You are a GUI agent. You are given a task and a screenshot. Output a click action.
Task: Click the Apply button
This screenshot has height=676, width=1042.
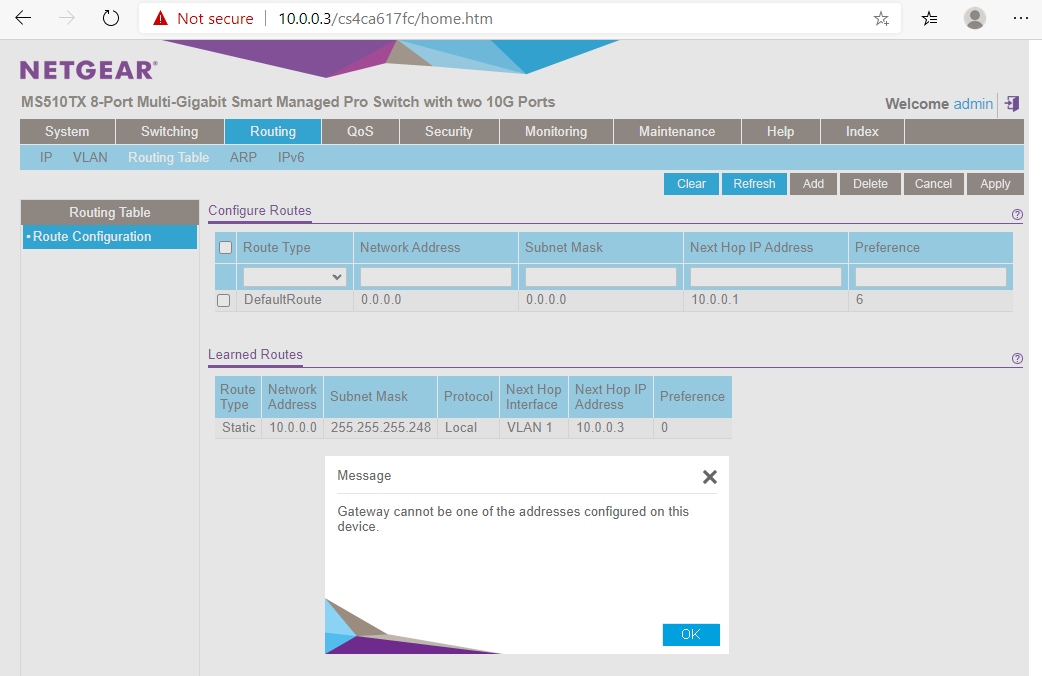click(995, 184)
